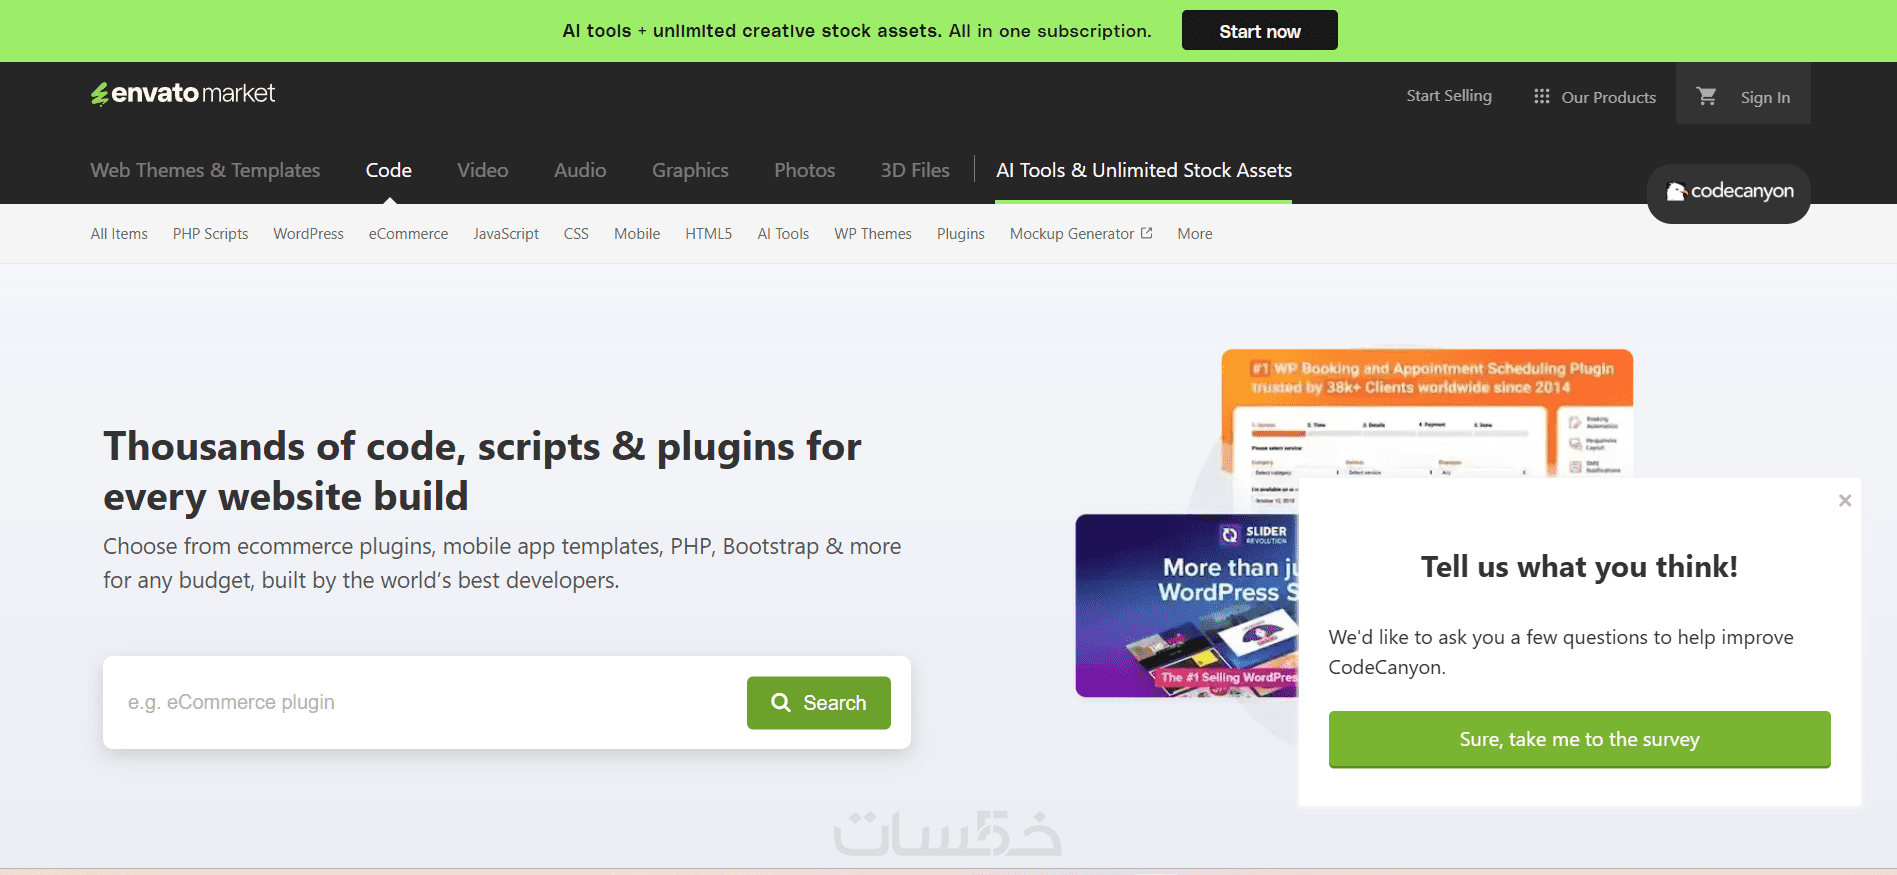
Task: Open PHP Scripts category
Action: point(210,234)
